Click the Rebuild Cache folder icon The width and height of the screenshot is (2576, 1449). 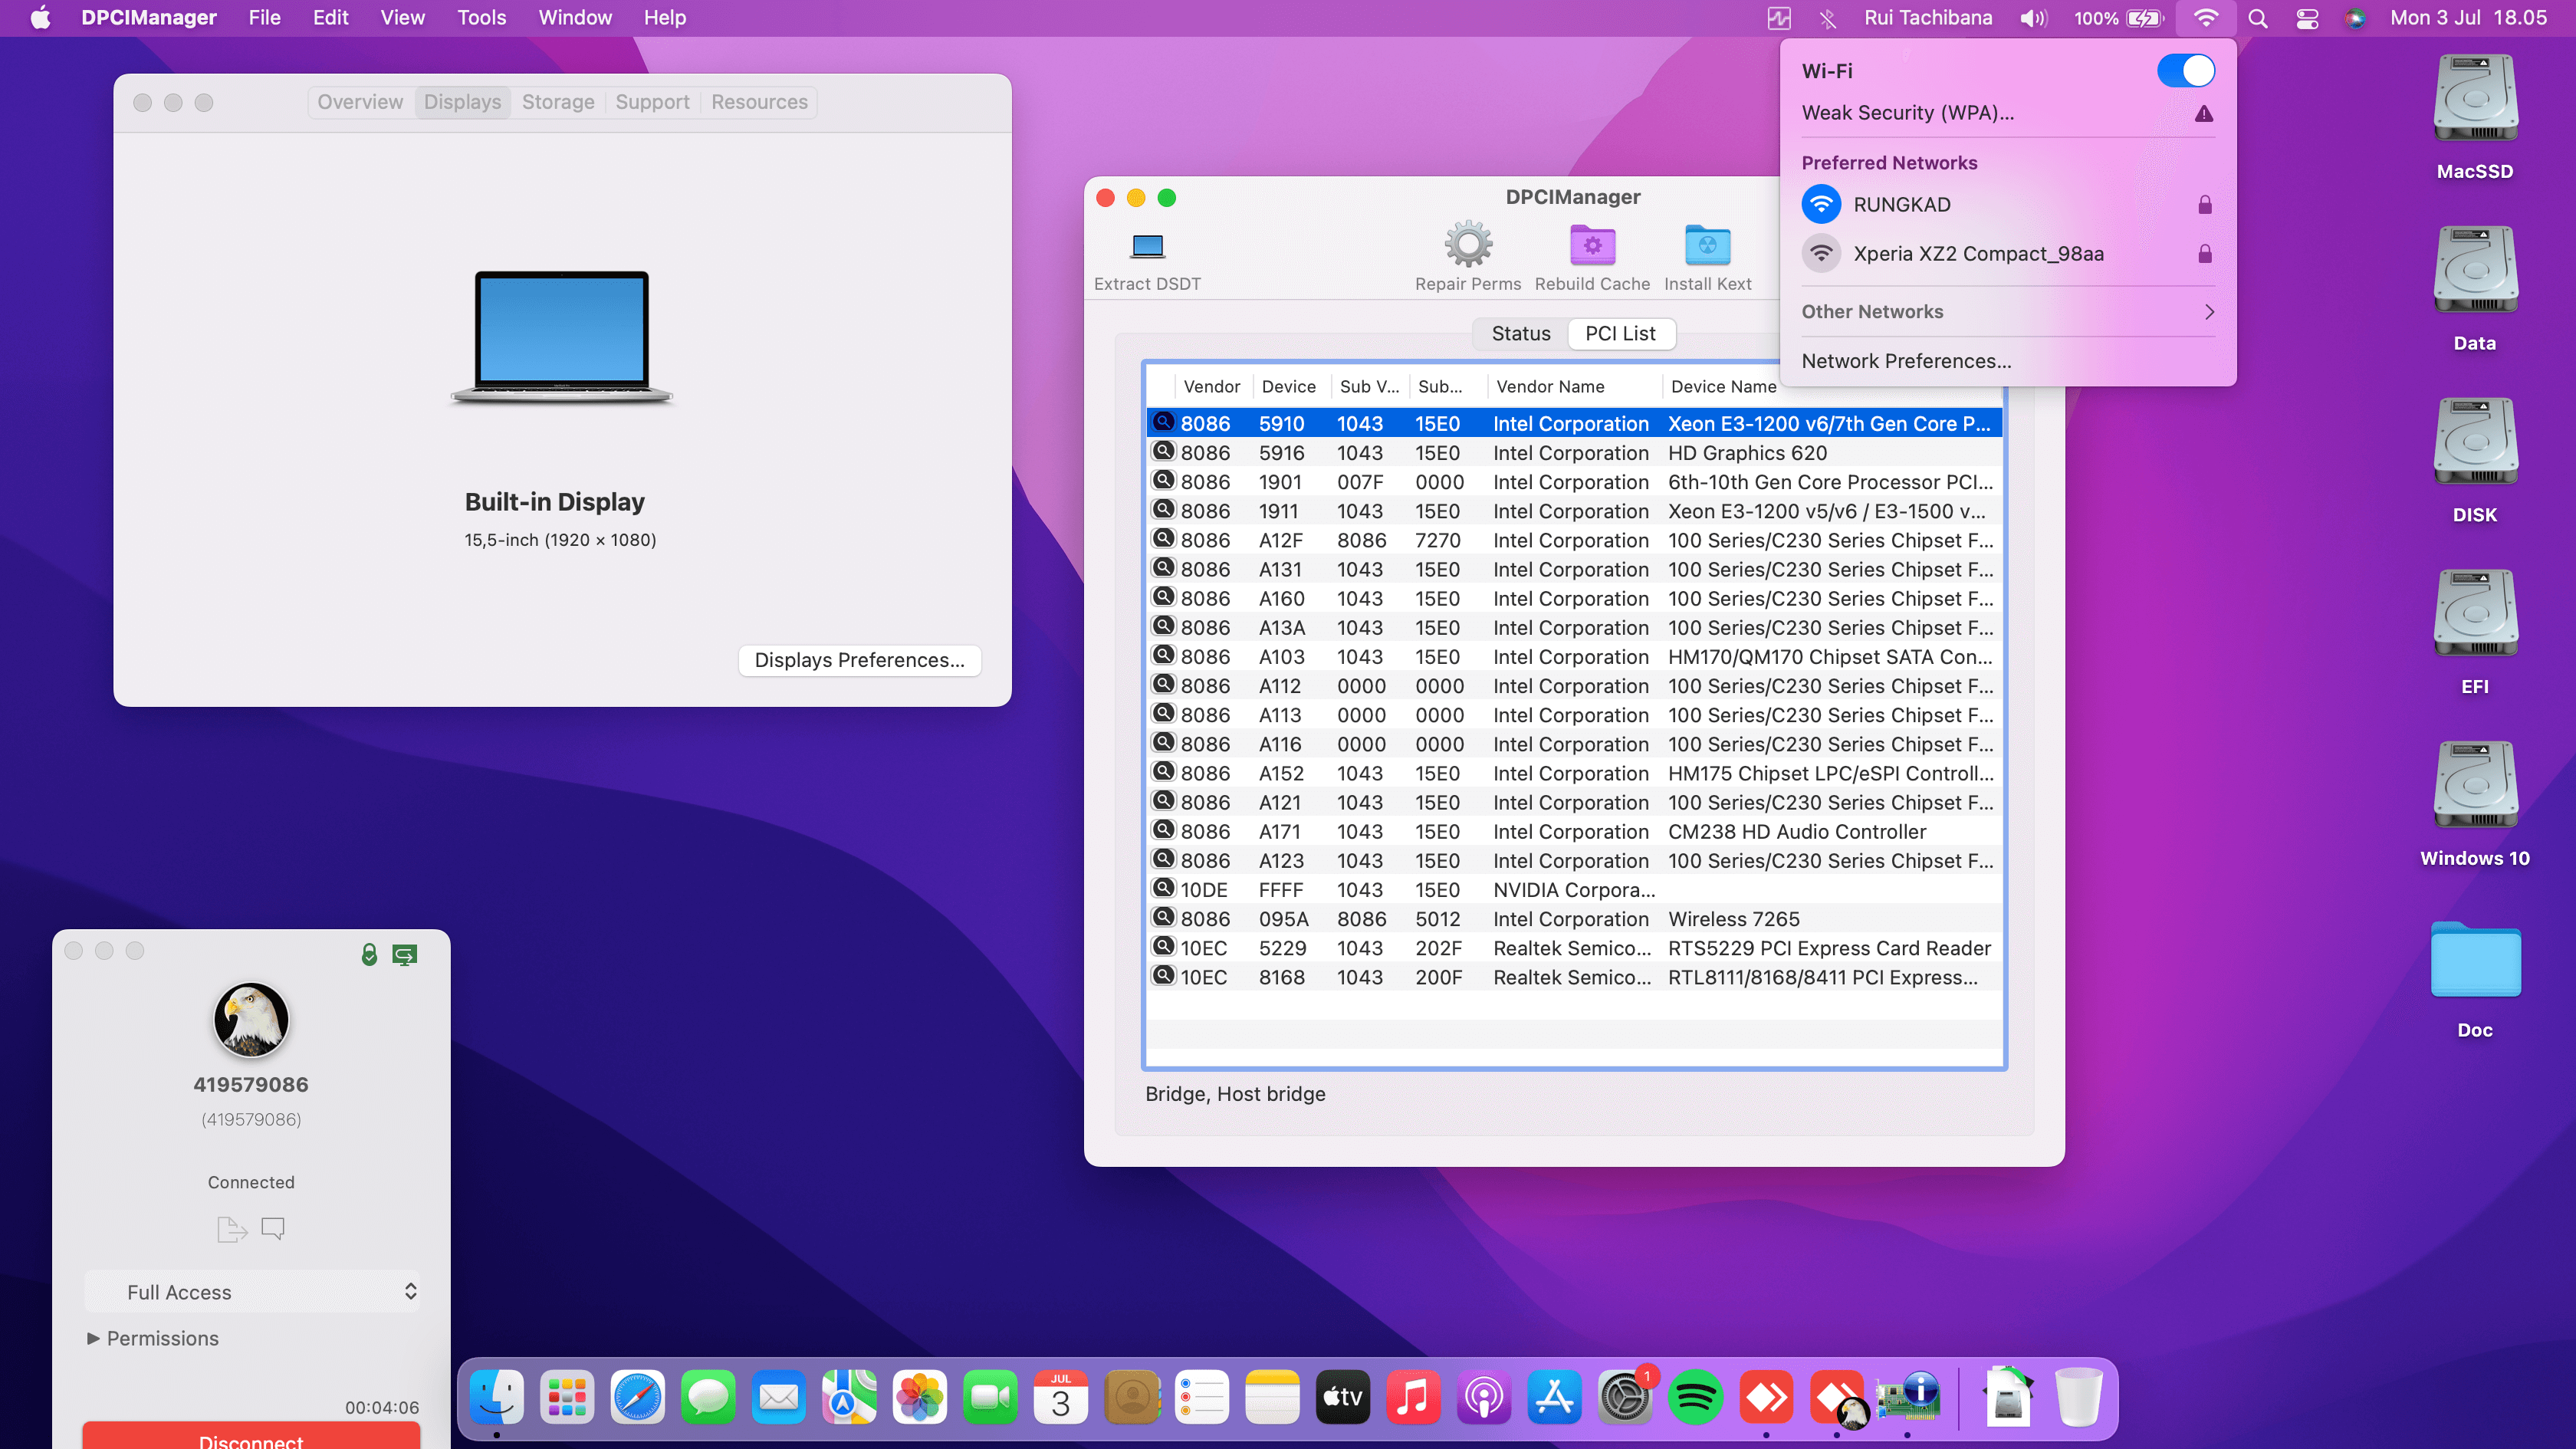1592,245
